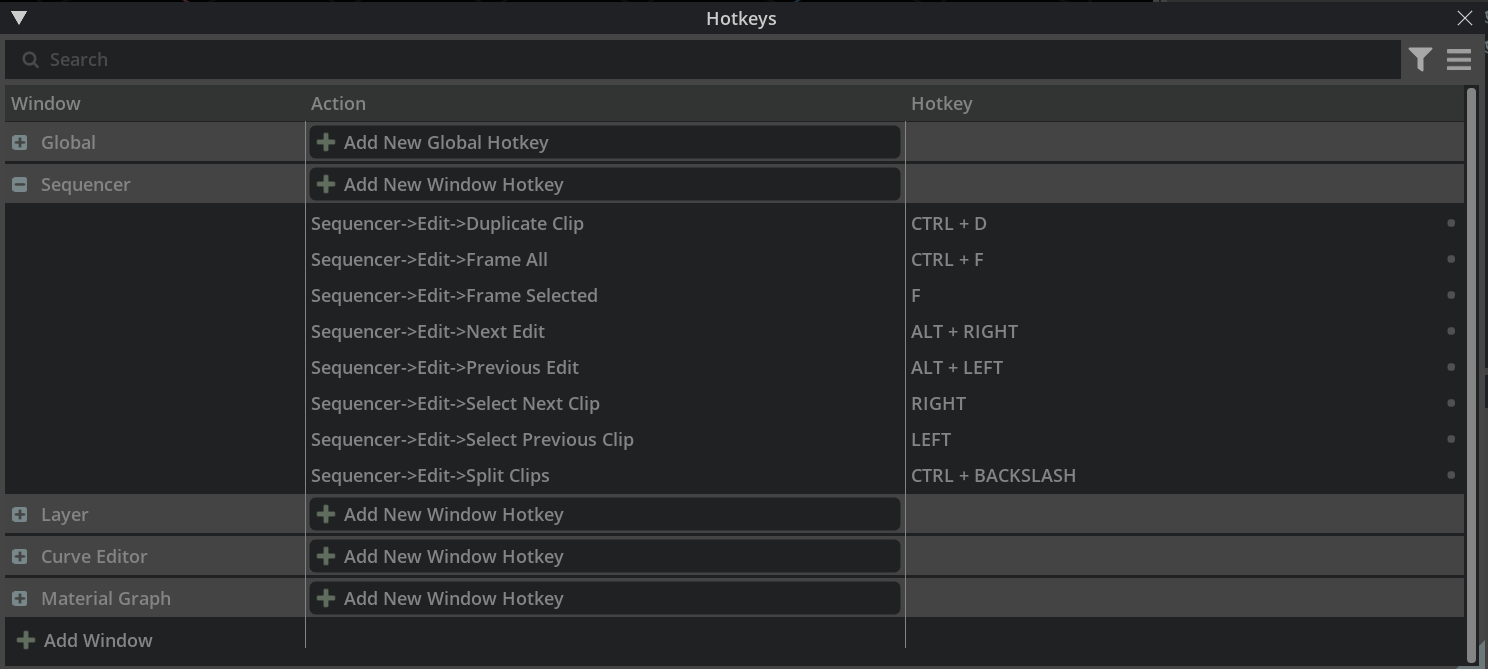Expand the Material Graph group
This screenshot has height=669, width=1488.
19,599
